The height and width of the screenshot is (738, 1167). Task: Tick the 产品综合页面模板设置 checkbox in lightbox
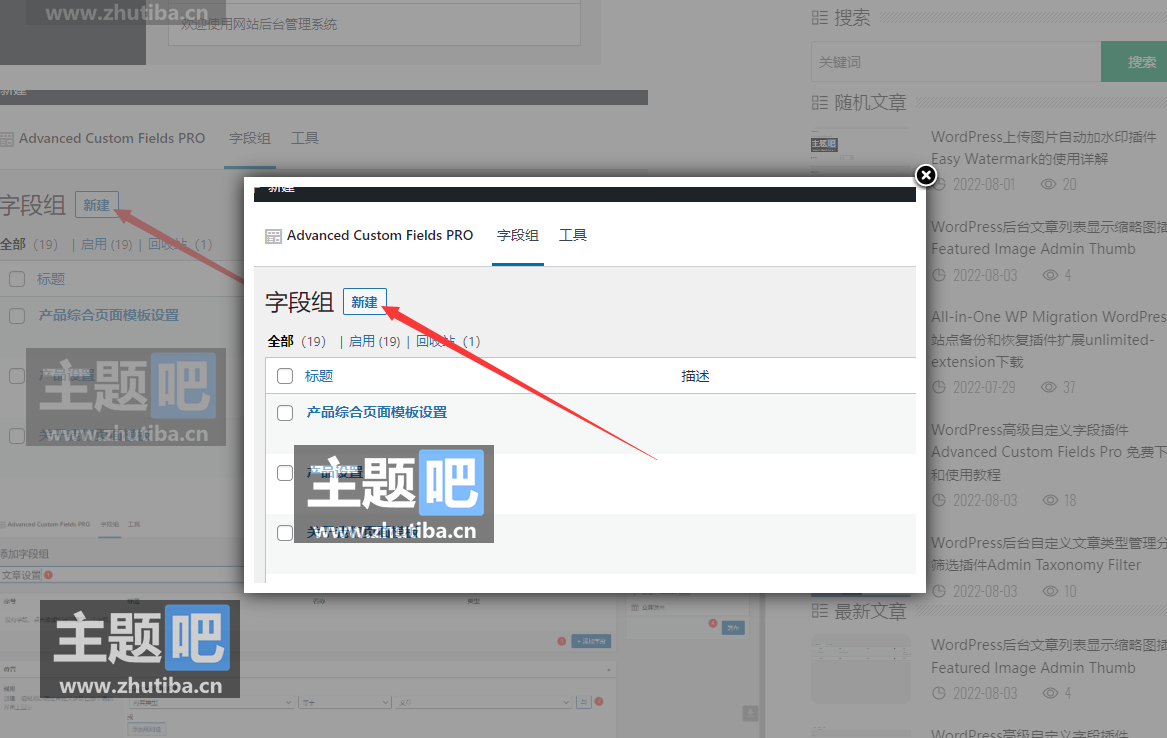pyautogui.click(x=285, y=412)
